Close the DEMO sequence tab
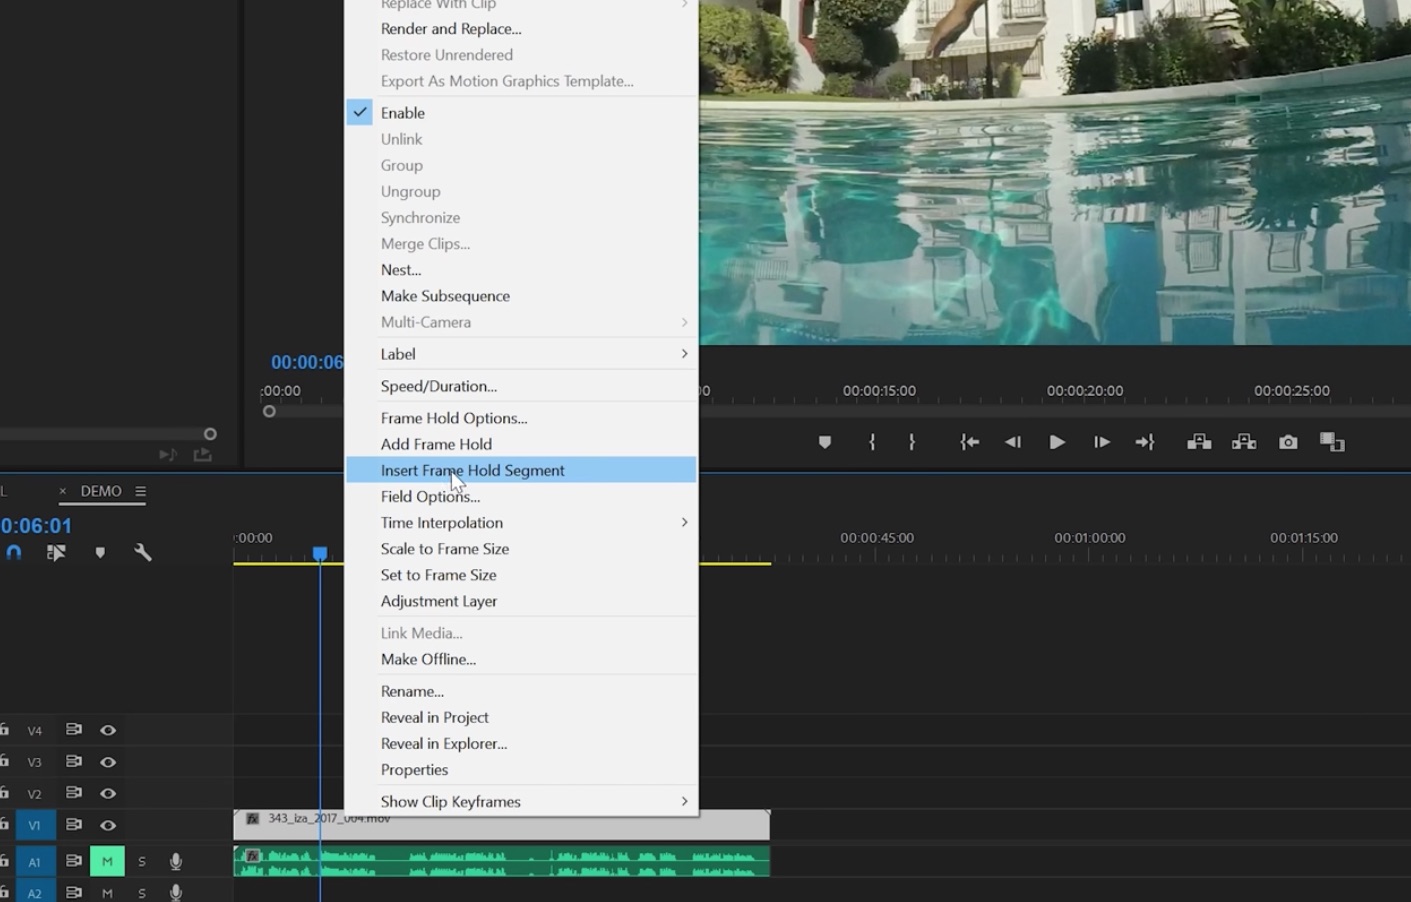The image size is (1411, 902). tap(62, 491)
